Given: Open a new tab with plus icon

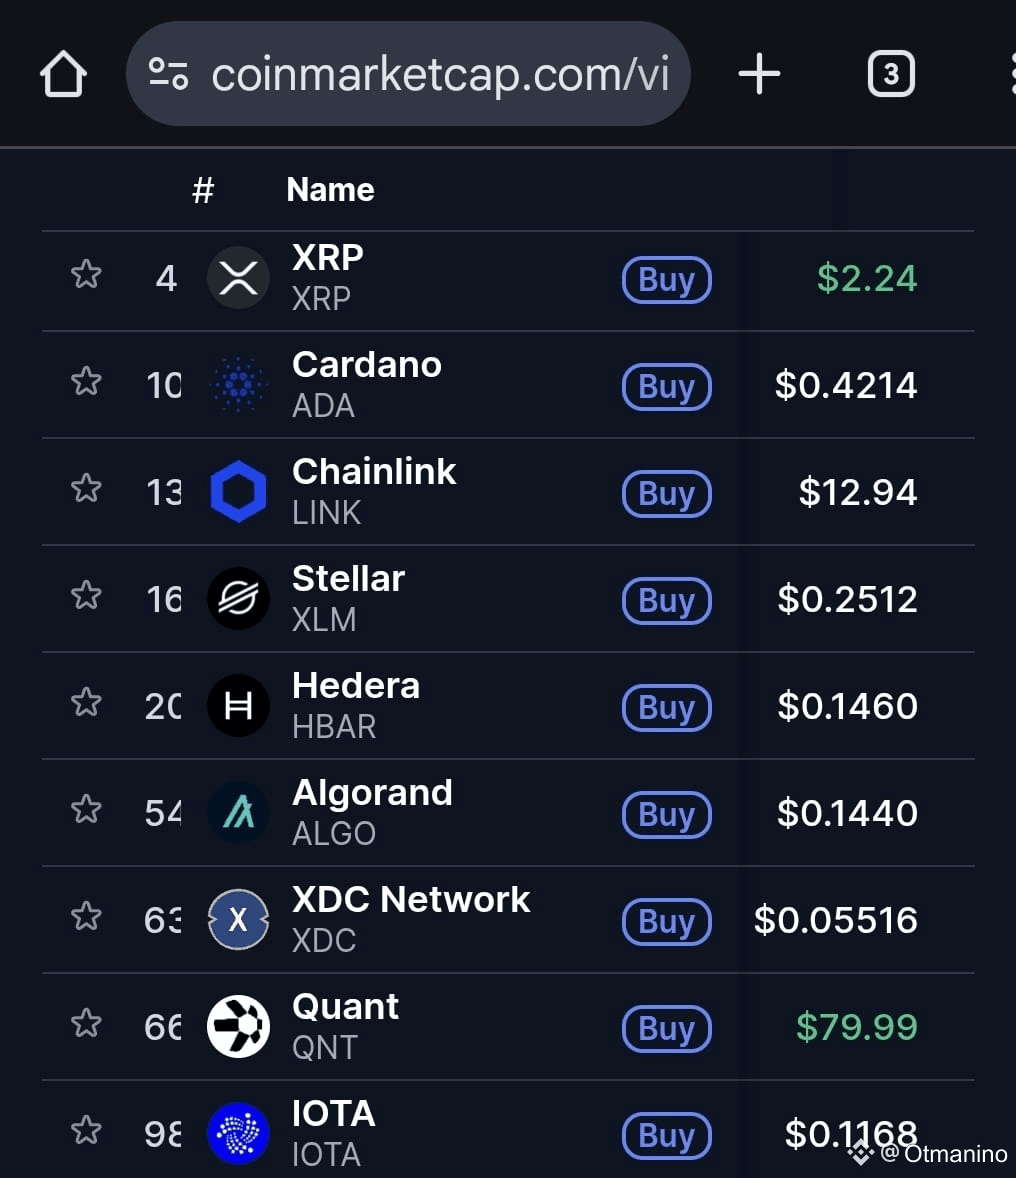Looking at the screenshot, I should 759,74.
